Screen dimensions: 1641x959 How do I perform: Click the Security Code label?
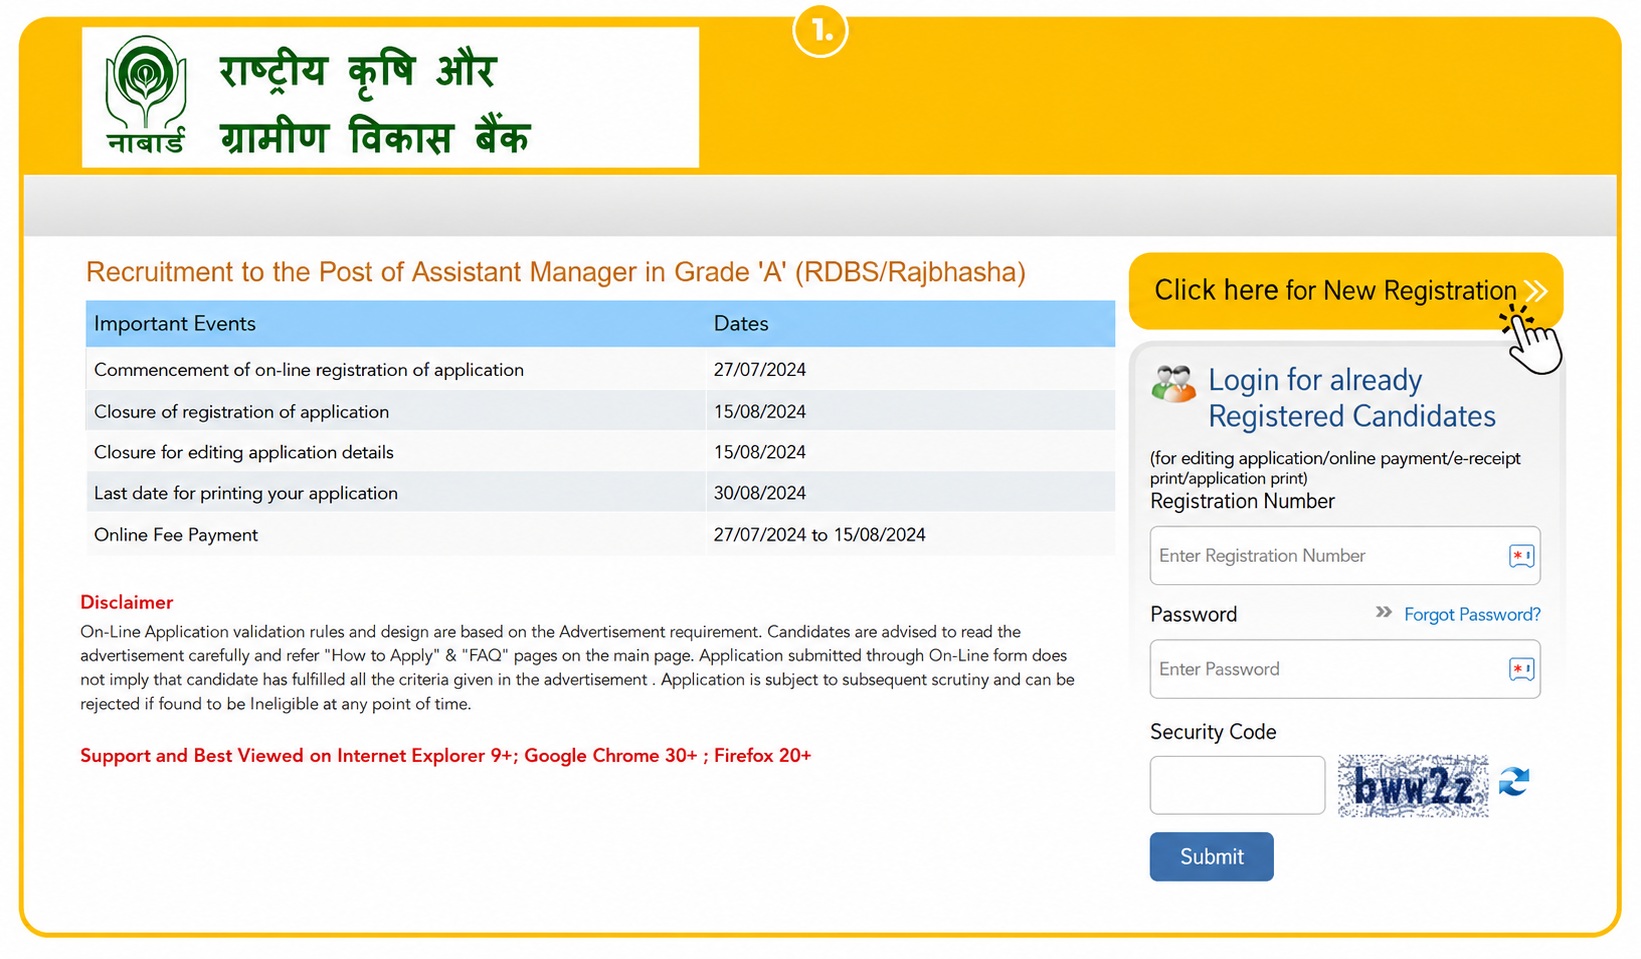tap(1213, 732)
